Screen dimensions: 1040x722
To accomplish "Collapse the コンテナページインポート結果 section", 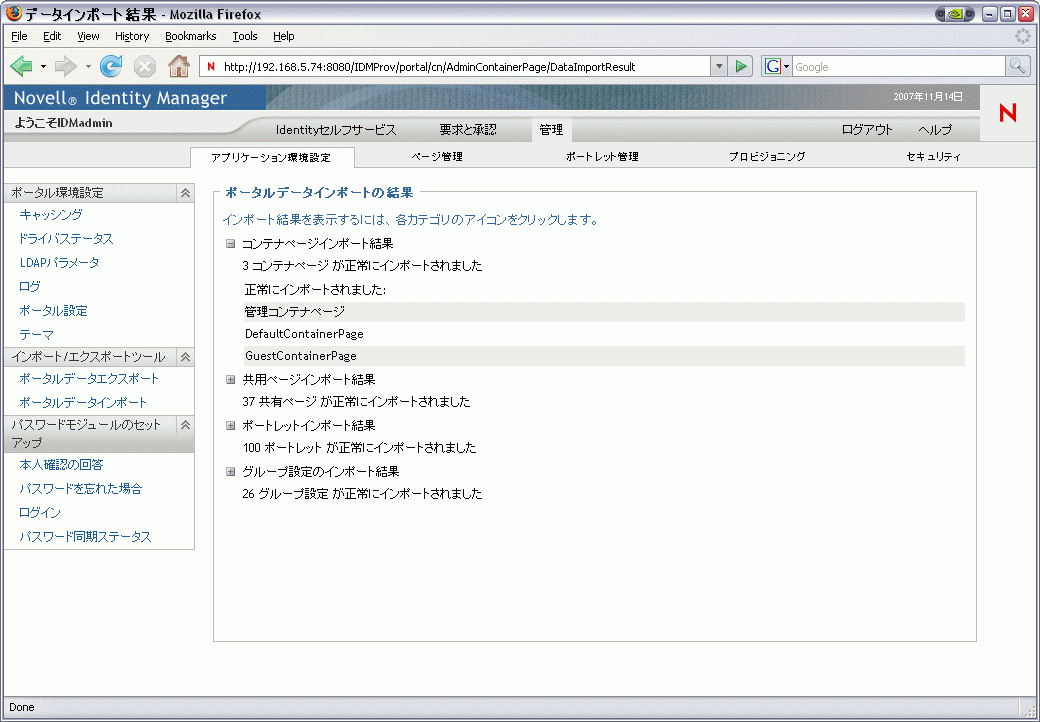I will (230, 243).
